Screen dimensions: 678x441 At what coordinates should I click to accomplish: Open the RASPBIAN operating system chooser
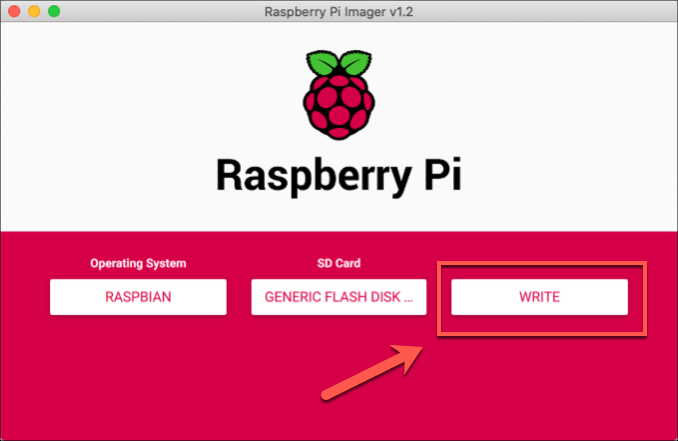138,297
